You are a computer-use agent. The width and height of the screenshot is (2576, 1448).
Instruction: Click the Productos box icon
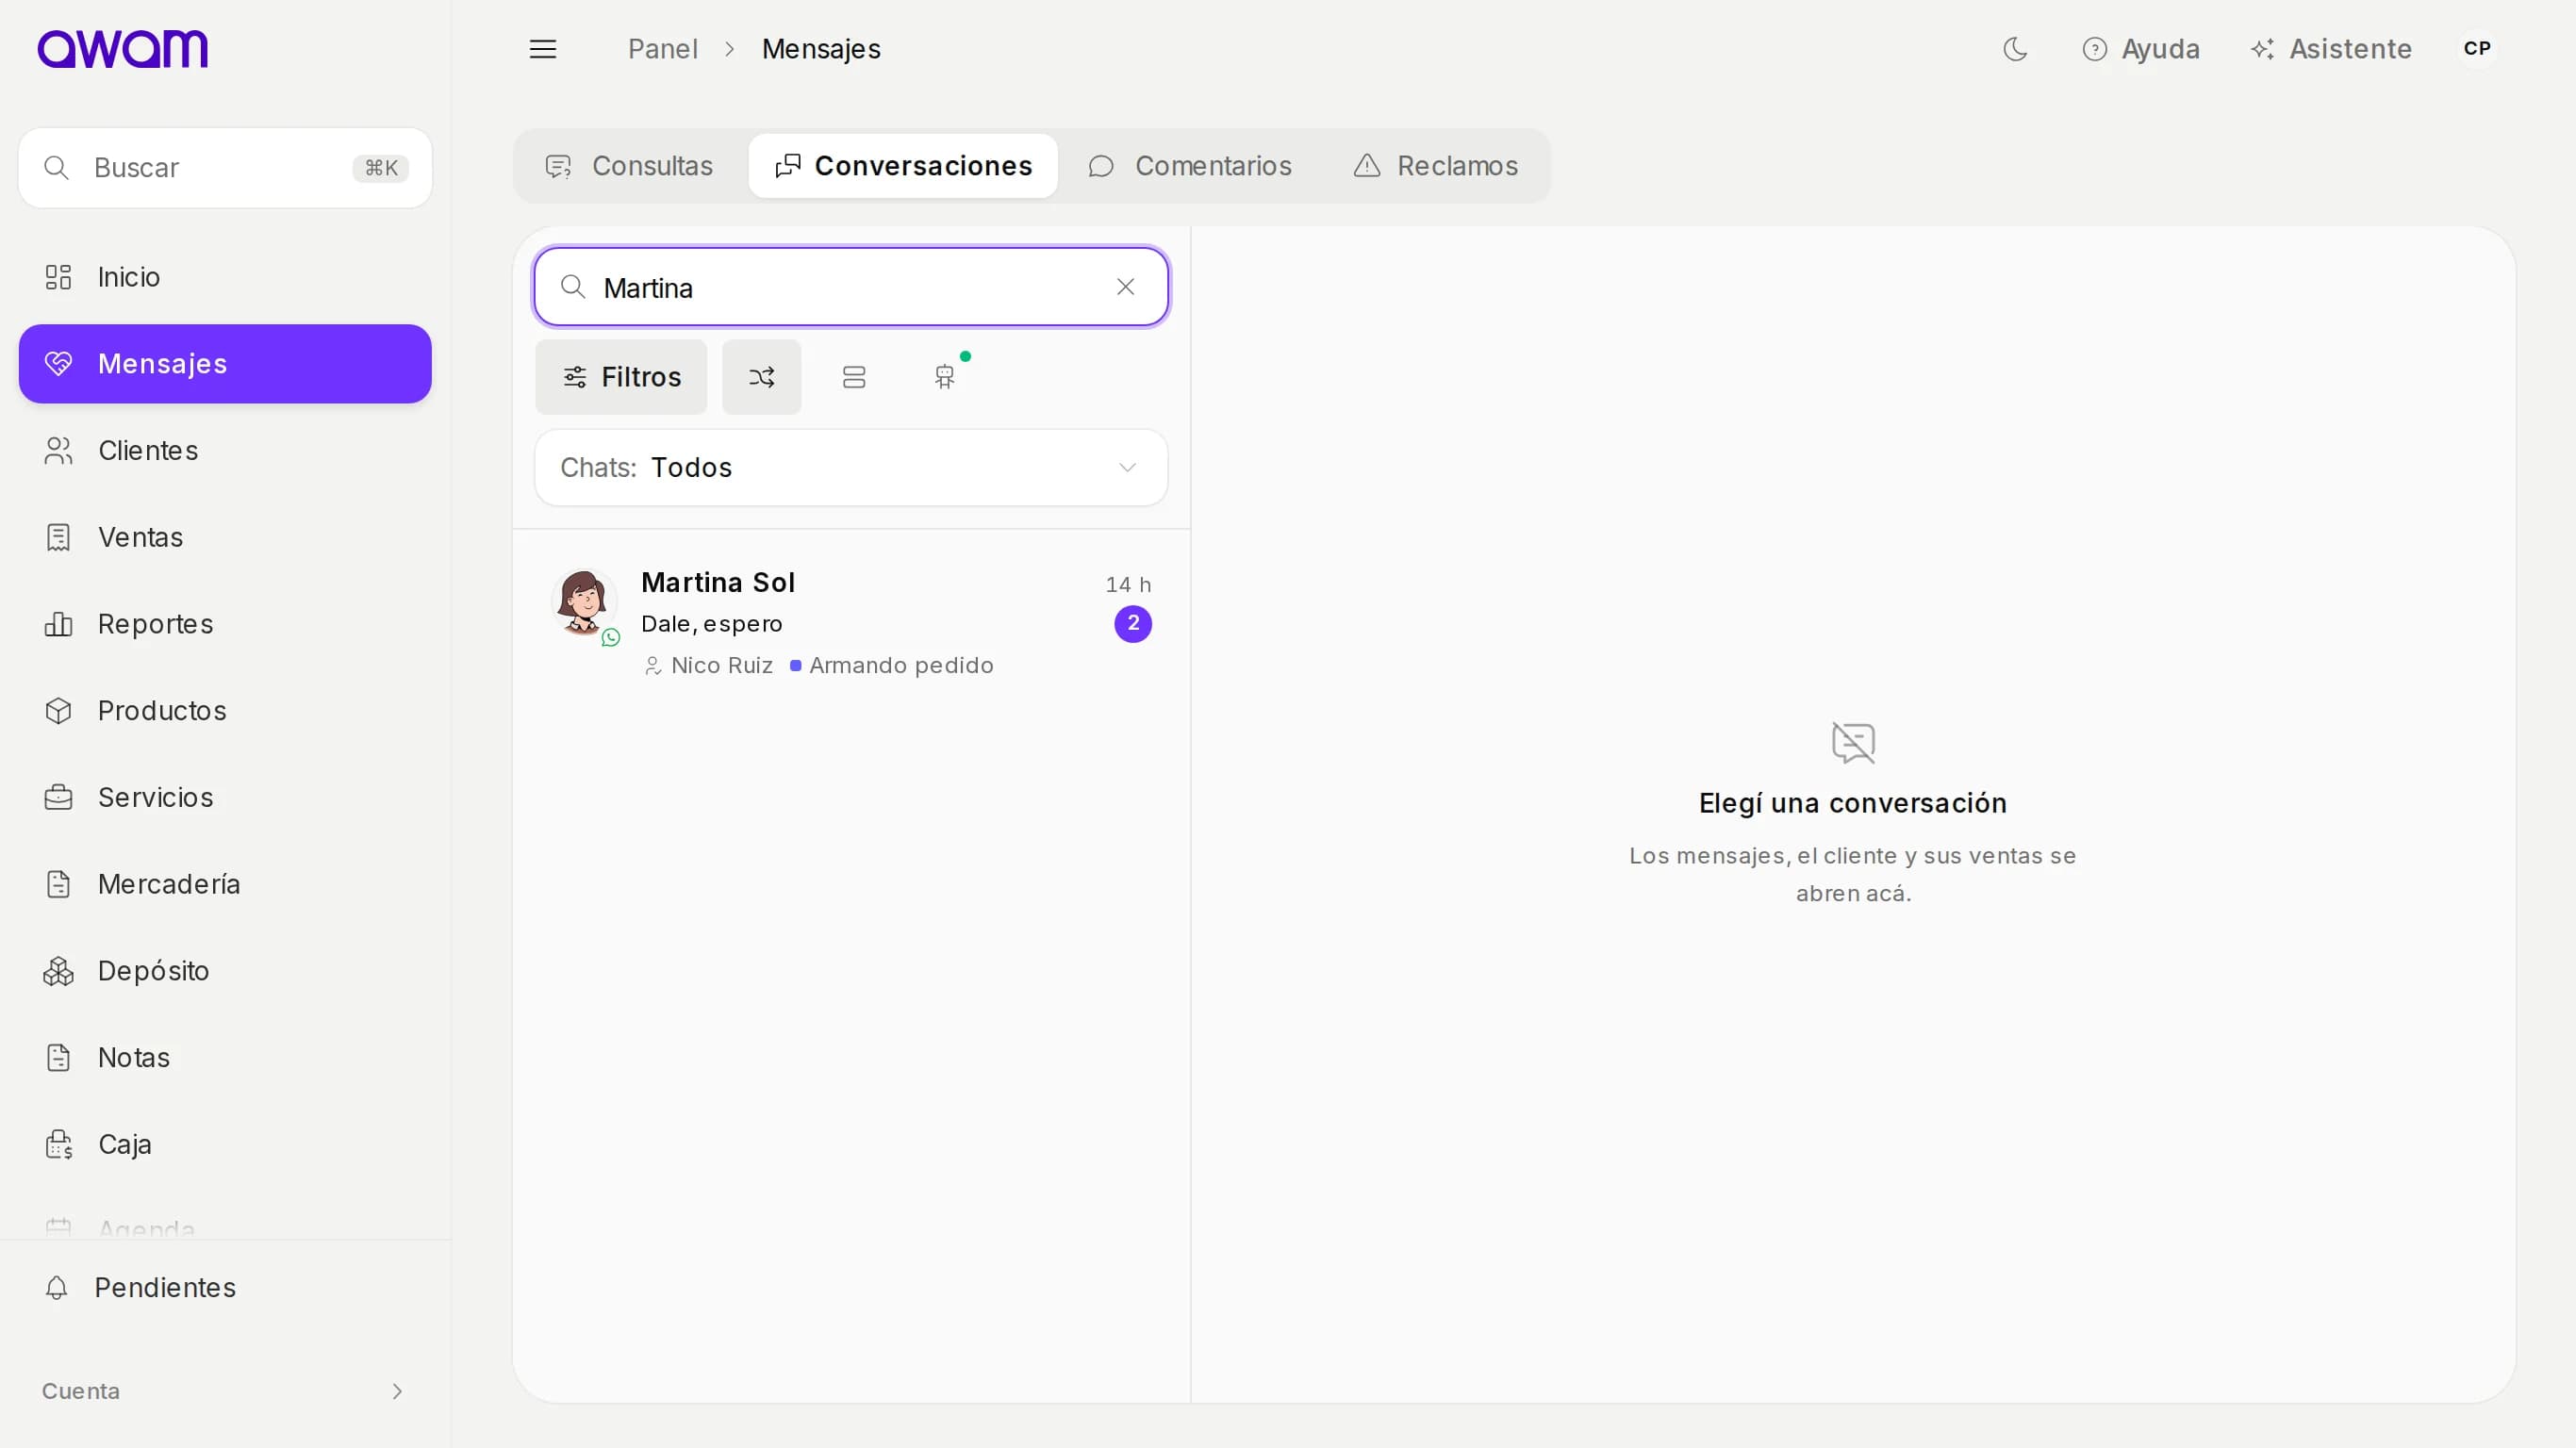click(x=58, y=711)
